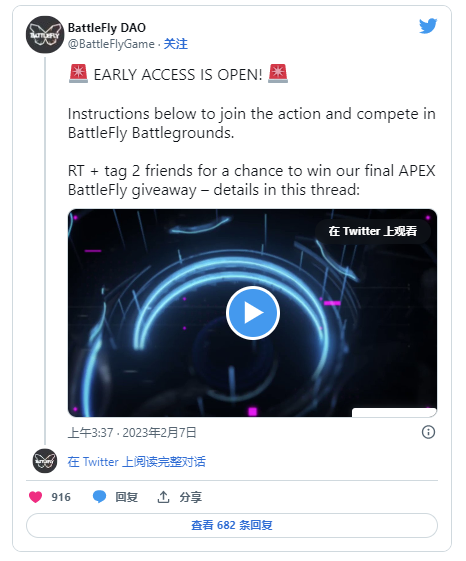Screen dimensions: 466x561
Task: Open 在 Twitter 上阅读完整对话 link
Action: (136, 462)
